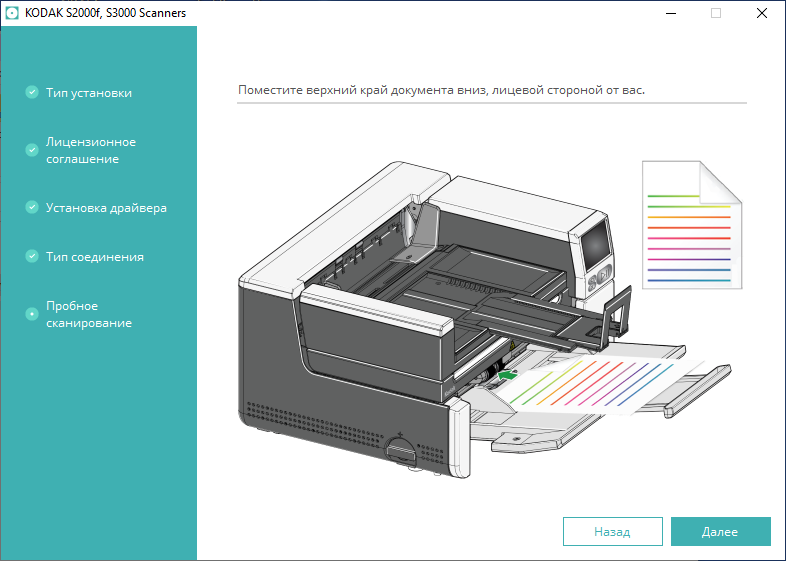The width and height of the screenshot is (786, 561).
Task: Select the Установка драйвера step
Action: coord(106,208)
